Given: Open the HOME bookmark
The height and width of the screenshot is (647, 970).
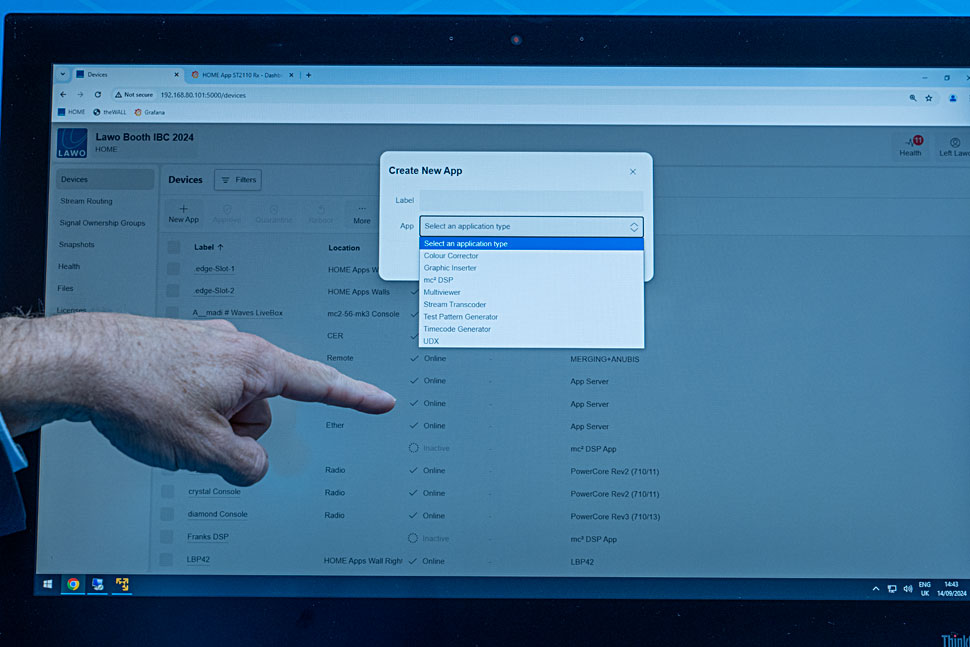Looking at the screenshot, I should tap(71, 112).
